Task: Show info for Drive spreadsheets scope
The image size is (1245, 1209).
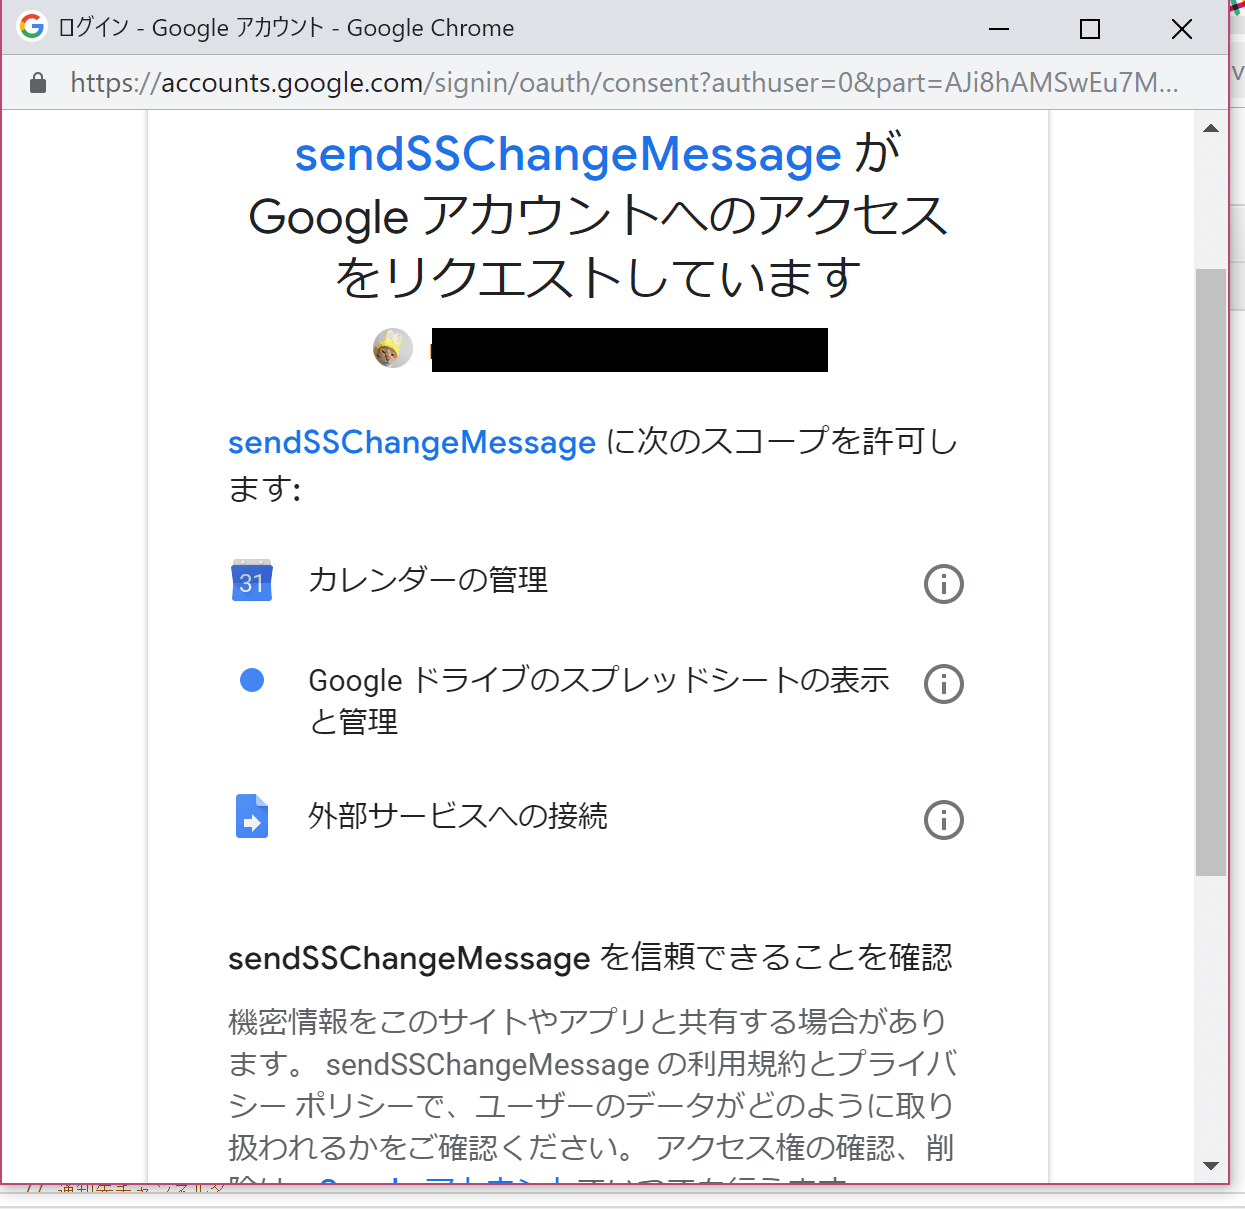Action: pyautogui.click(x=943, y=684)
